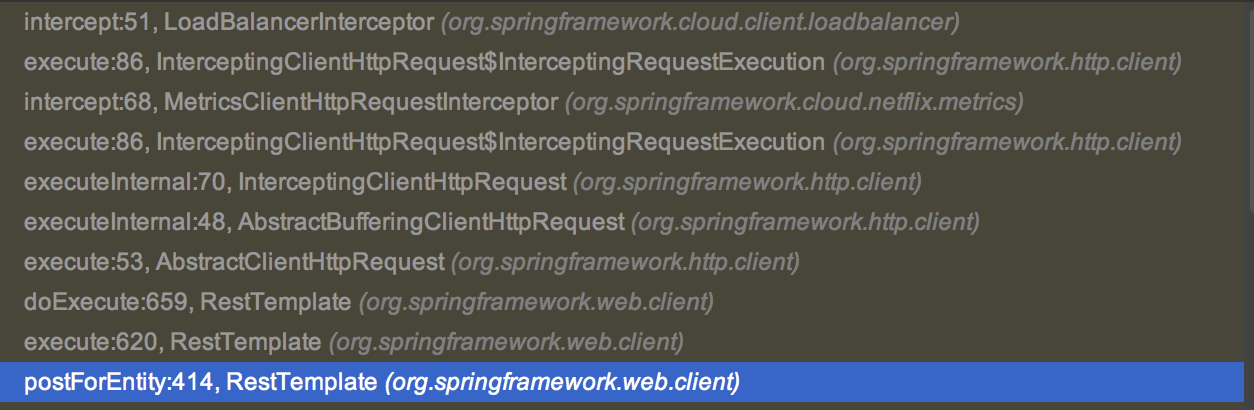
Task: Click package name on the executeInternal:70 row
Action: coord(747,182)
